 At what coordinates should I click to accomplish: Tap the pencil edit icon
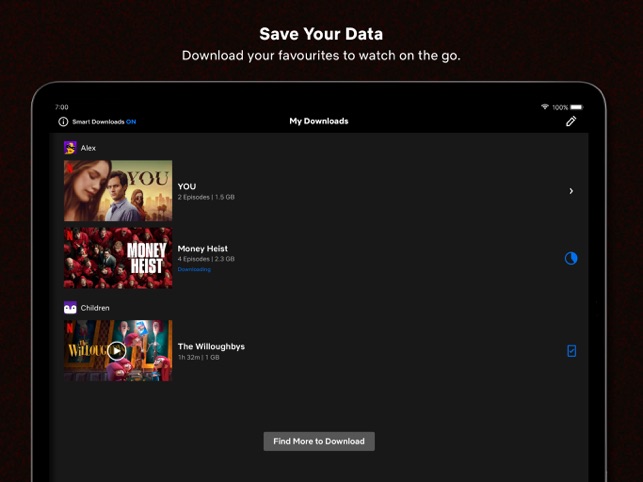571,121
